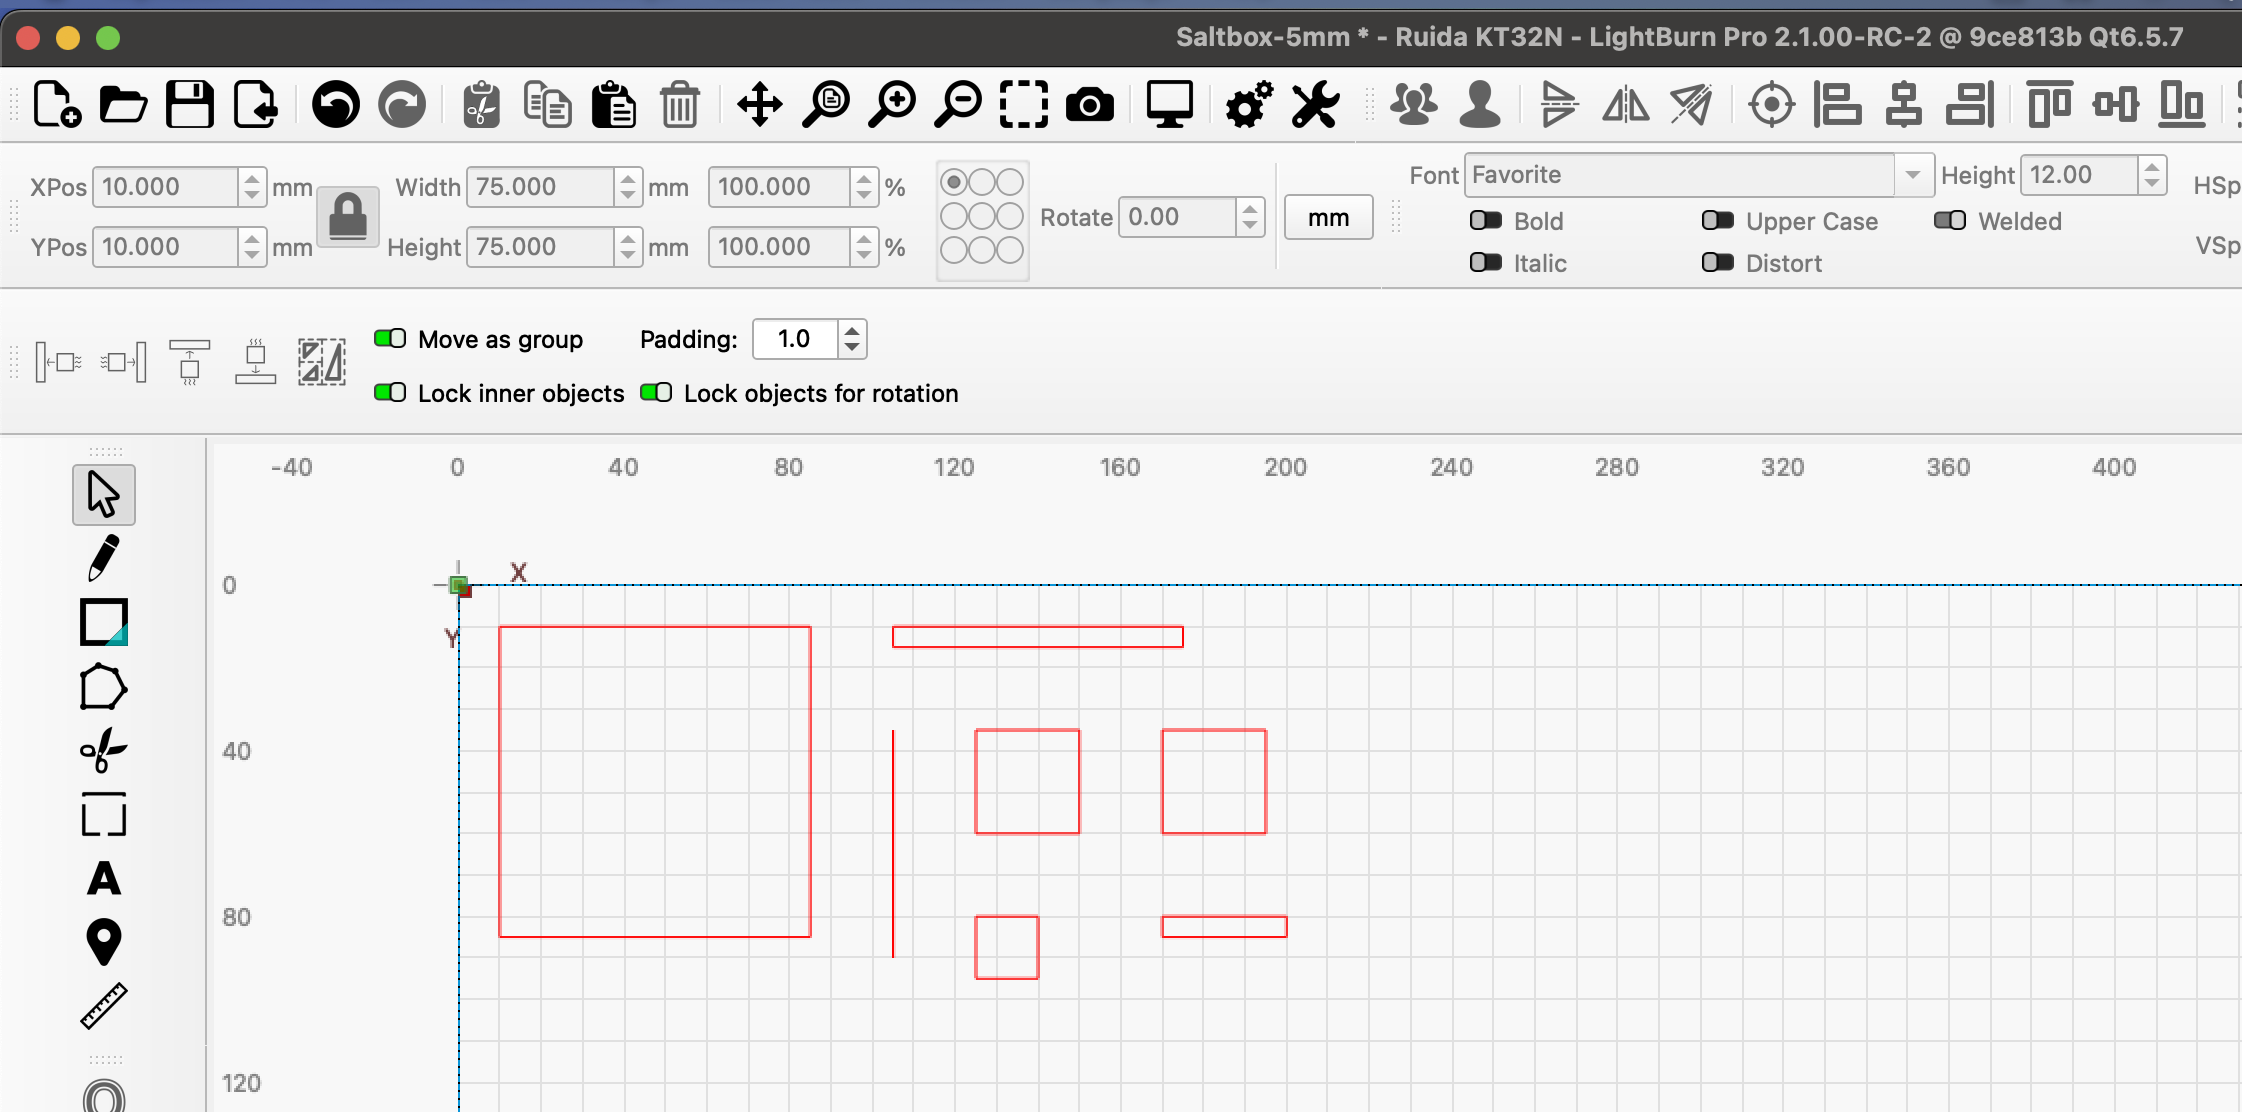Click the mm units button
The height and width of the screenshot is (1112, 2242).
point(1328,218)
